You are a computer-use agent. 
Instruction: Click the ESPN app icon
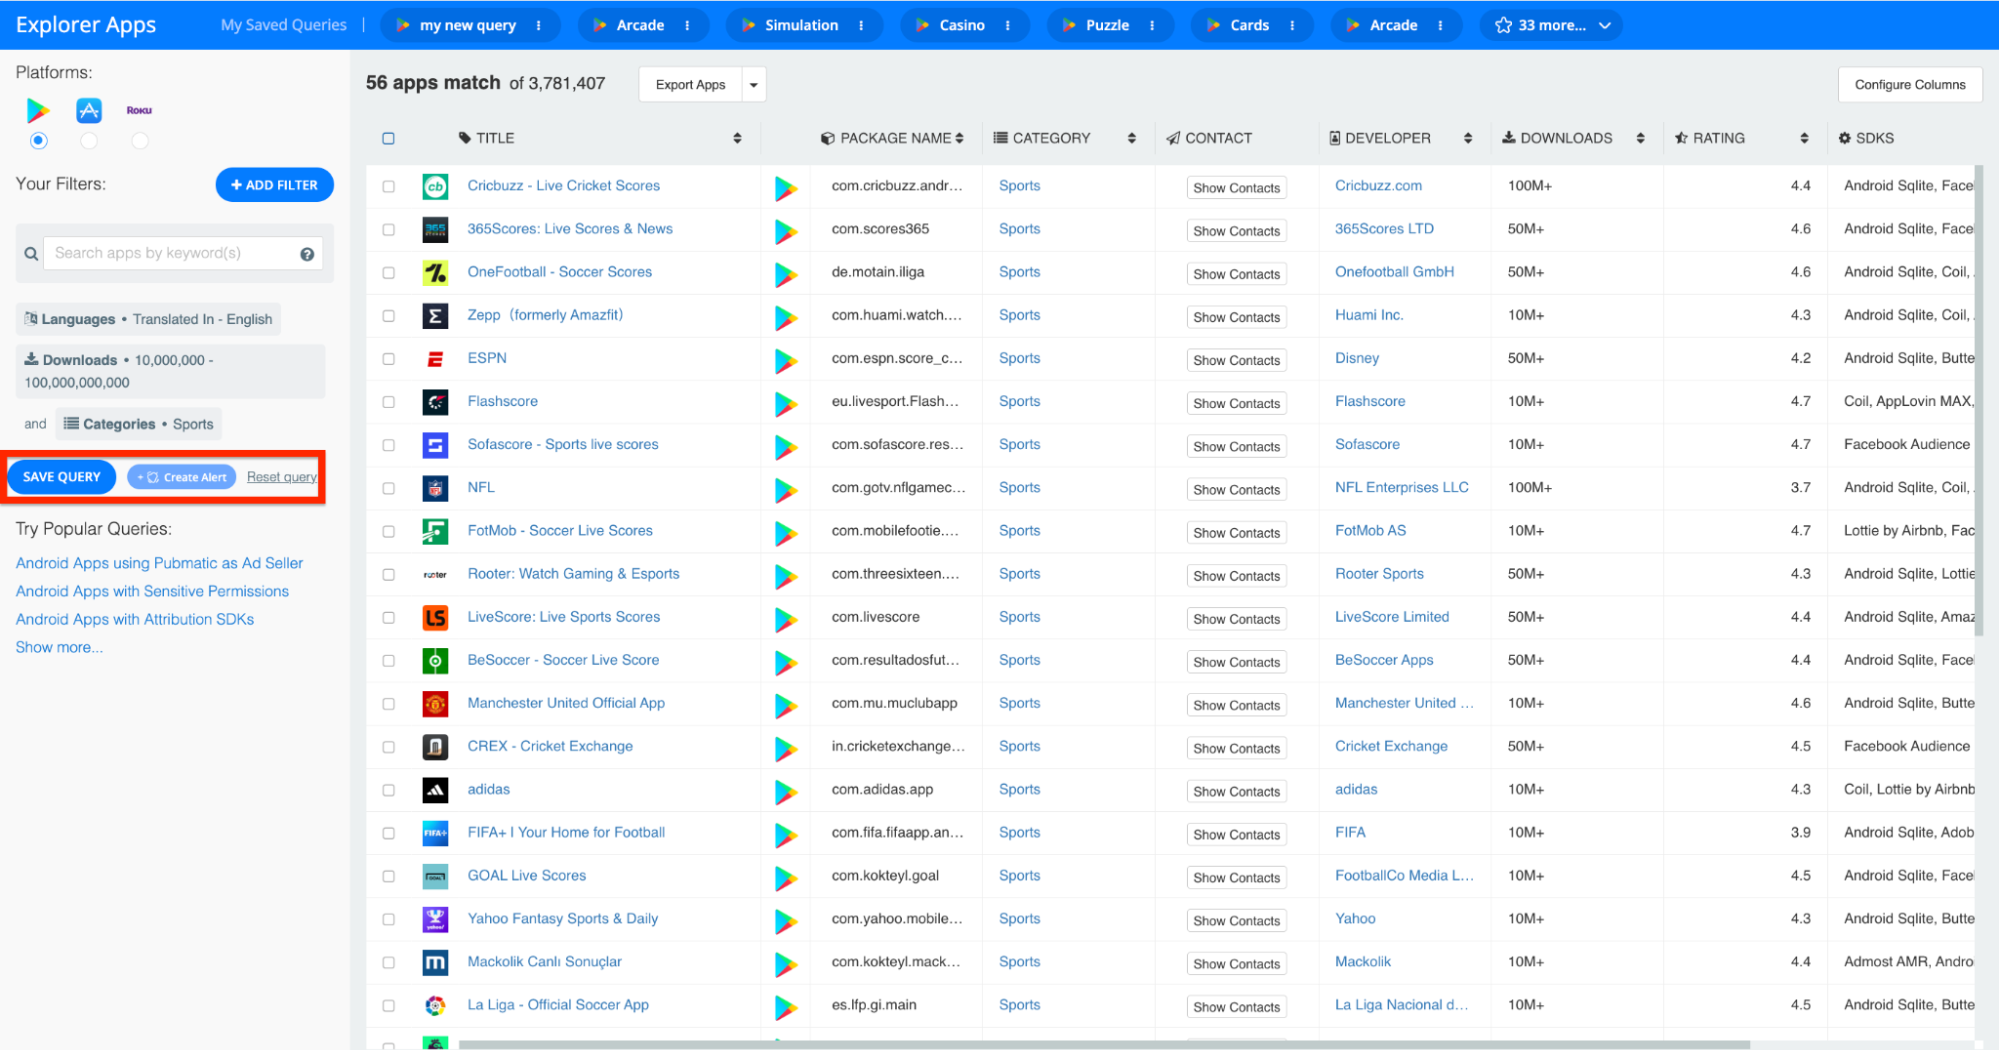pyautogui.click(x=435, y=358)
